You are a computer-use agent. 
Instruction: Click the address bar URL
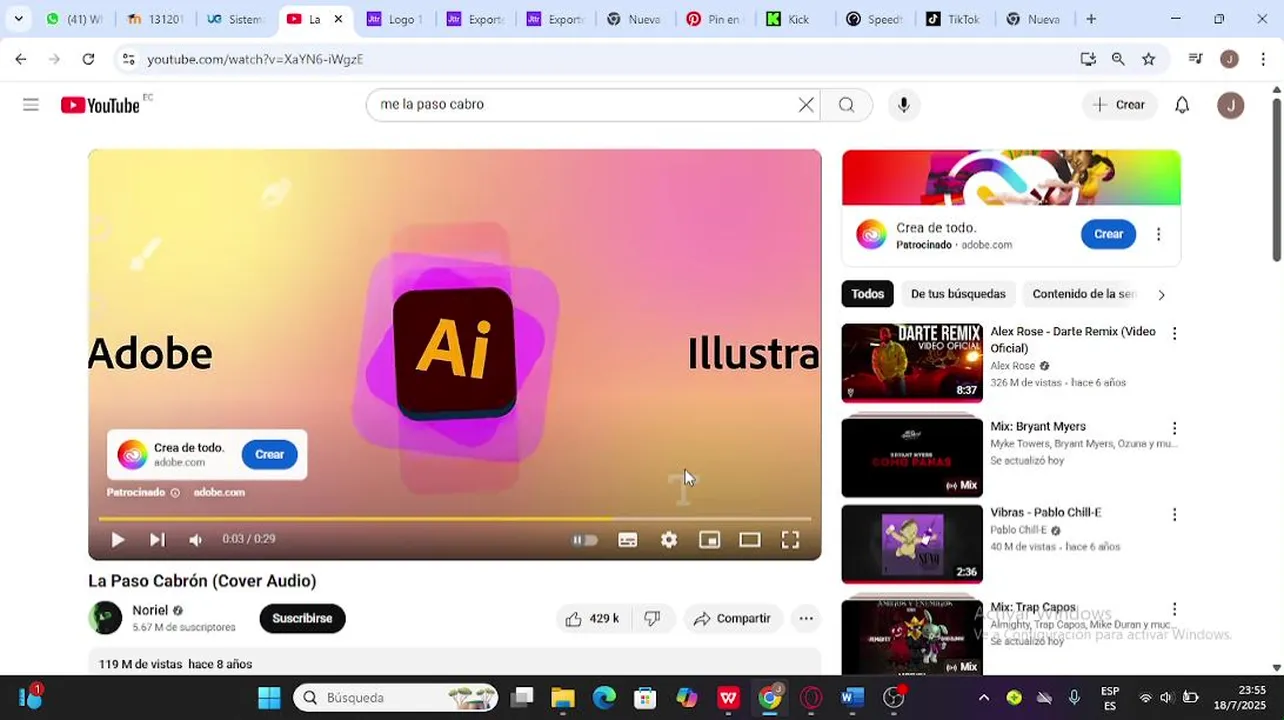point(255,59)
